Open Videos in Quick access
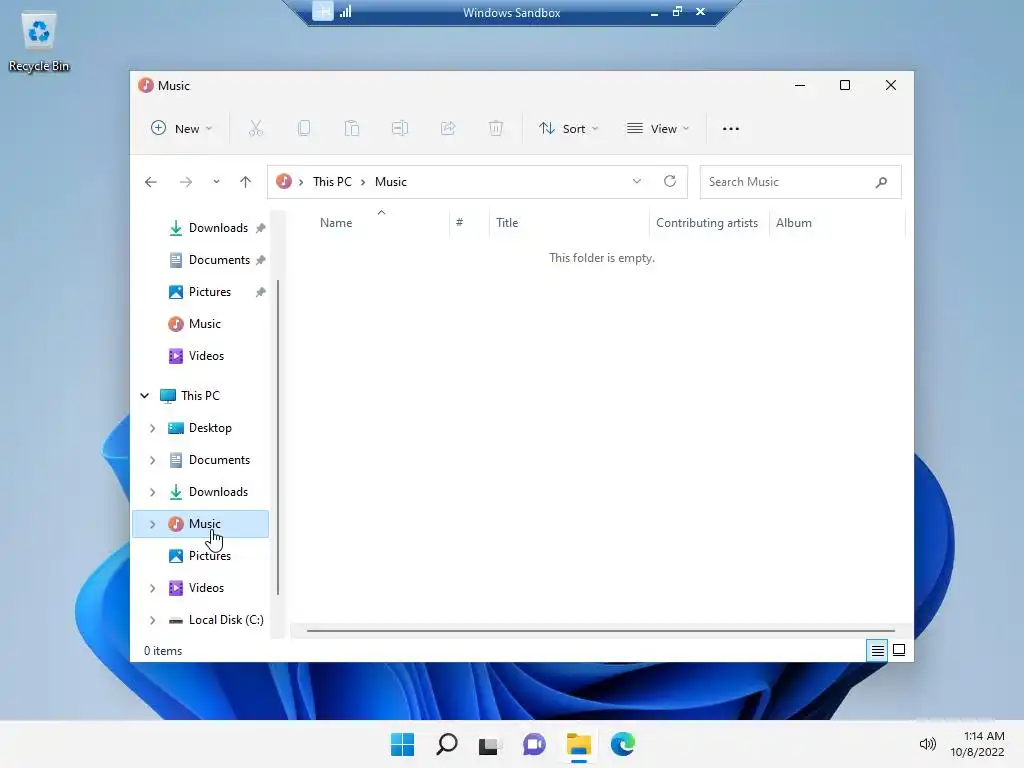 tap(206, 356)
